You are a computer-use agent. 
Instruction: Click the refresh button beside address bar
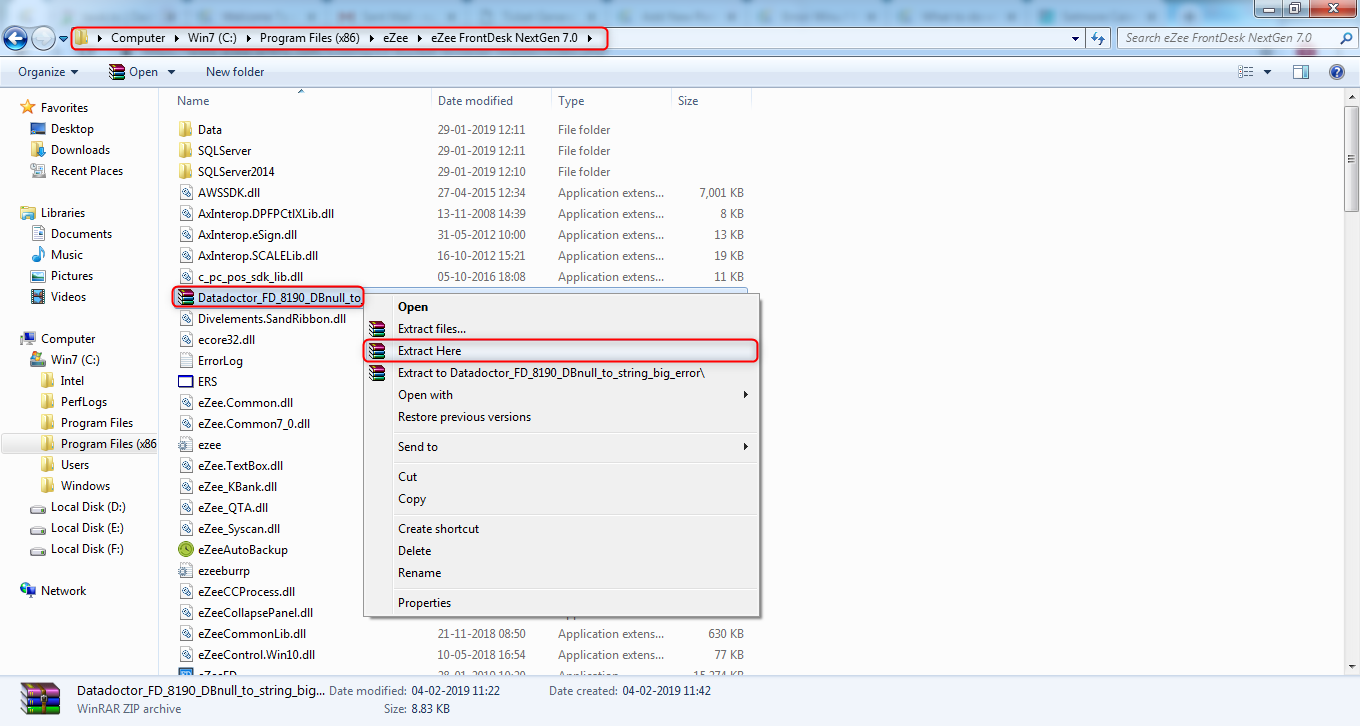(x=1098, y=38)
